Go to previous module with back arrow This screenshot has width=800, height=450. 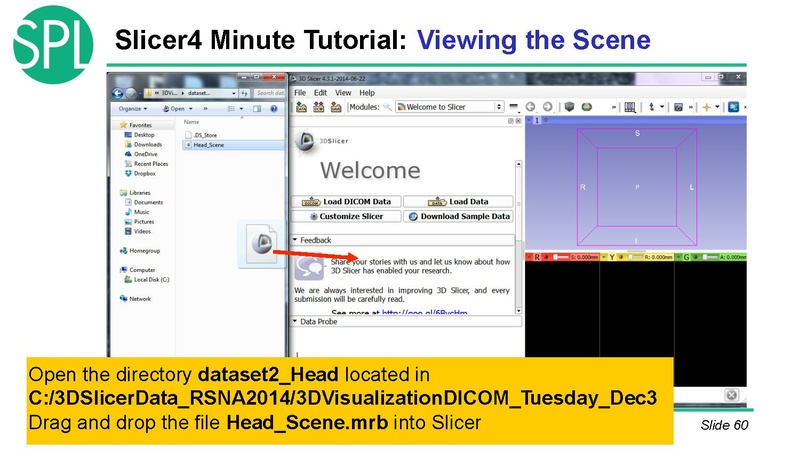tap(531, 107)
